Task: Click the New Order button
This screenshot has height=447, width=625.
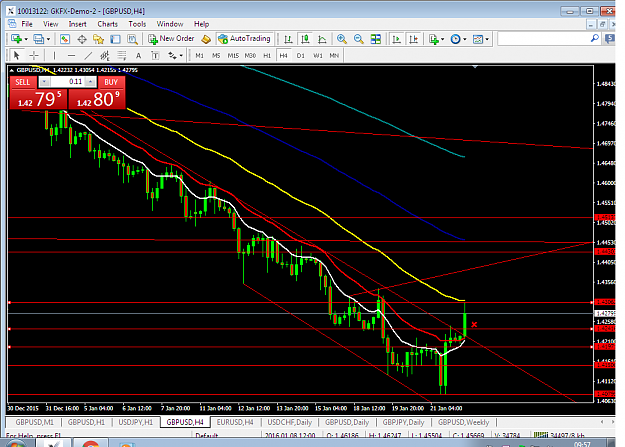Action: (x=171, y=39)
